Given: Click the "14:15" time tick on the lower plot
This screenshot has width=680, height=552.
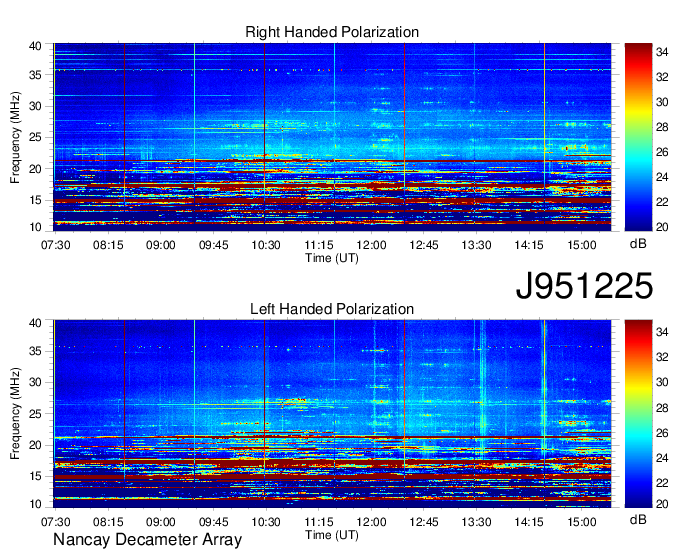Looking at the screenshot, I should (529, 522).
